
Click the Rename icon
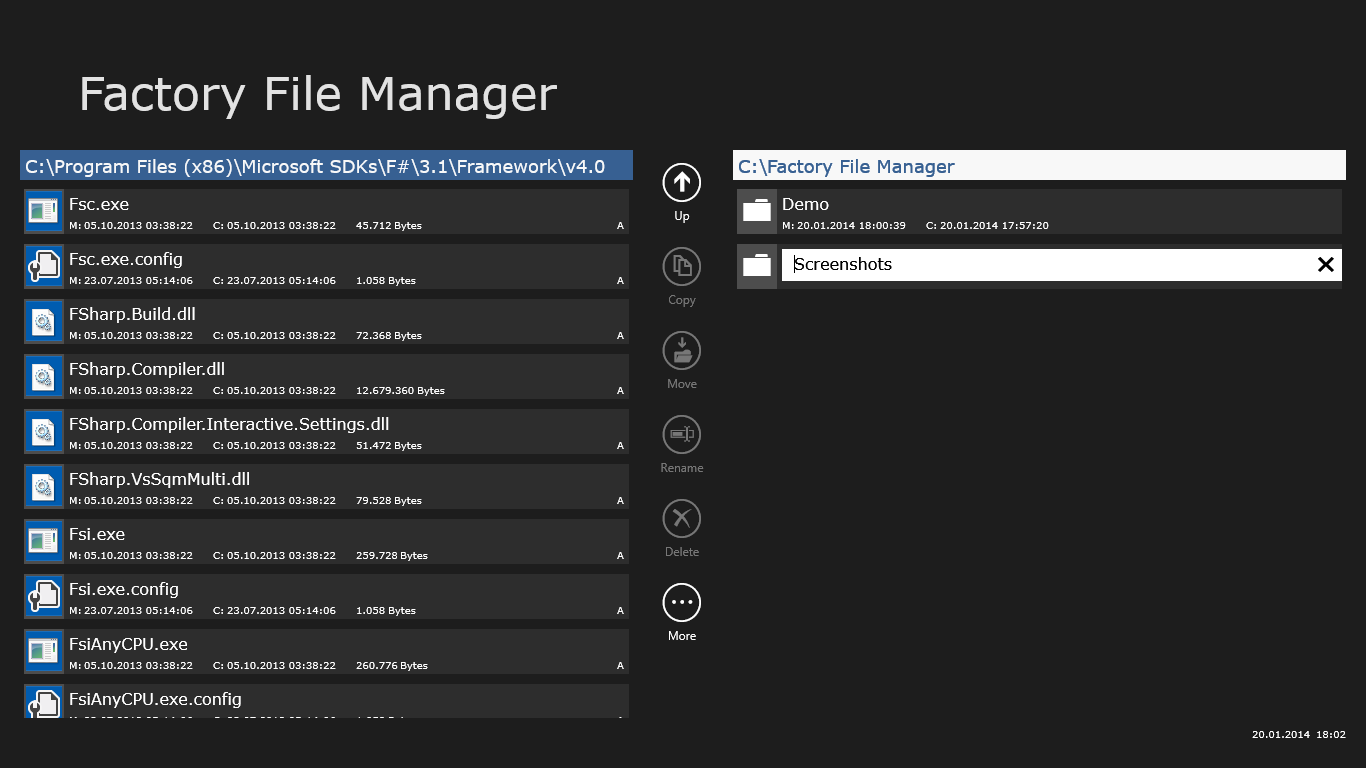pyautogui.click(x=682, y=435)
